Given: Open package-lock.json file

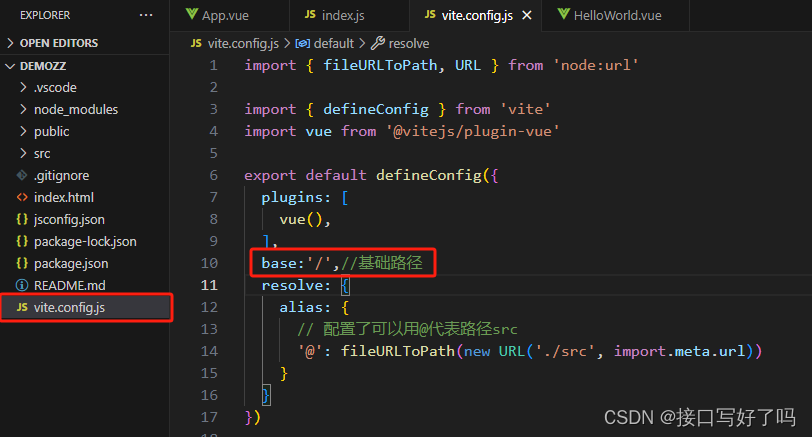Looking at the screenshot, I should coord(85,242).
